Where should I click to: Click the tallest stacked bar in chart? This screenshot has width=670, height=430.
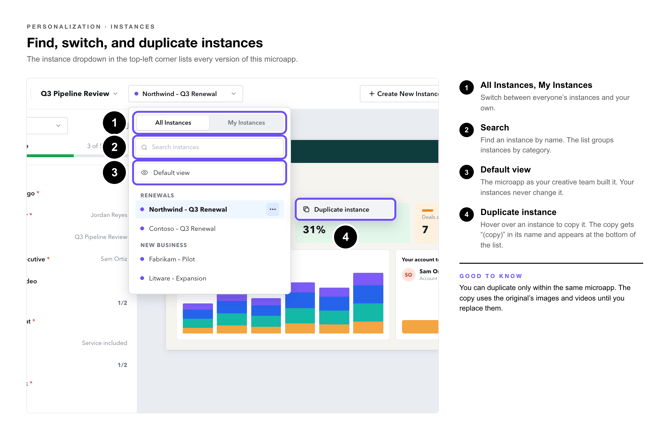tap(368, 303)
